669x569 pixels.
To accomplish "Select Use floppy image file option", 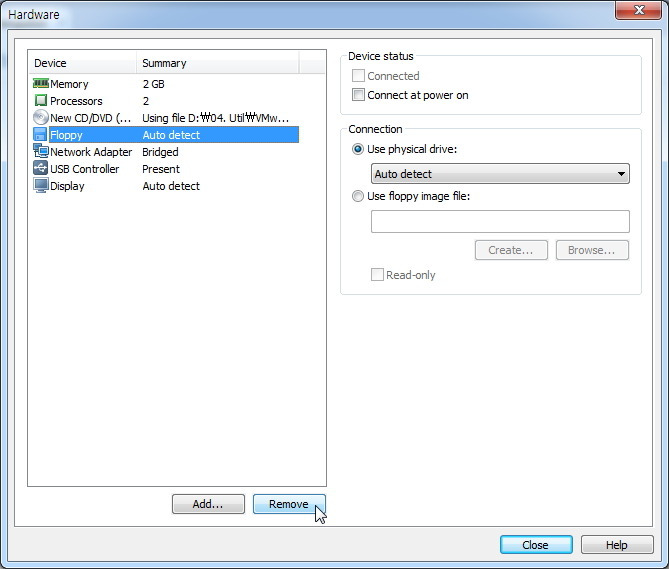I will 358,196.
